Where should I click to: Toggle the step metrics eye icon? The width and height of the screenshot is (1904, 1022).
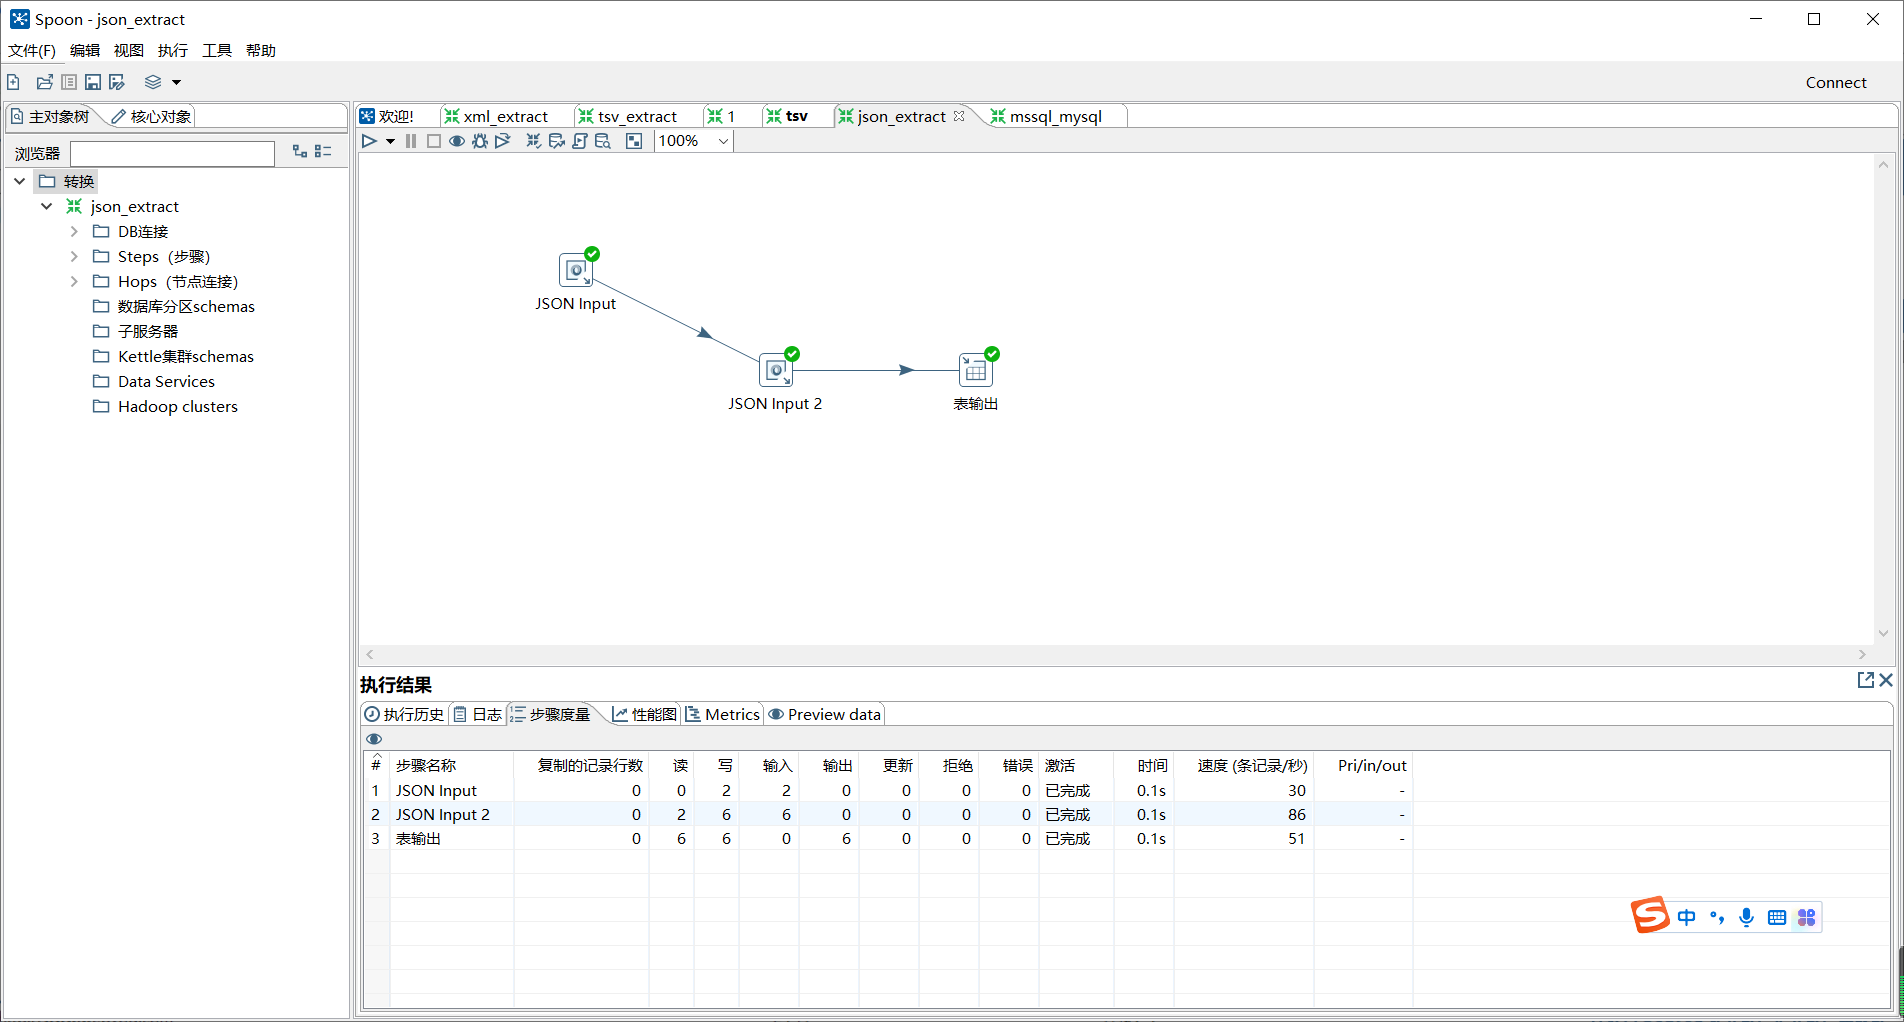click(x=374, y=739)
